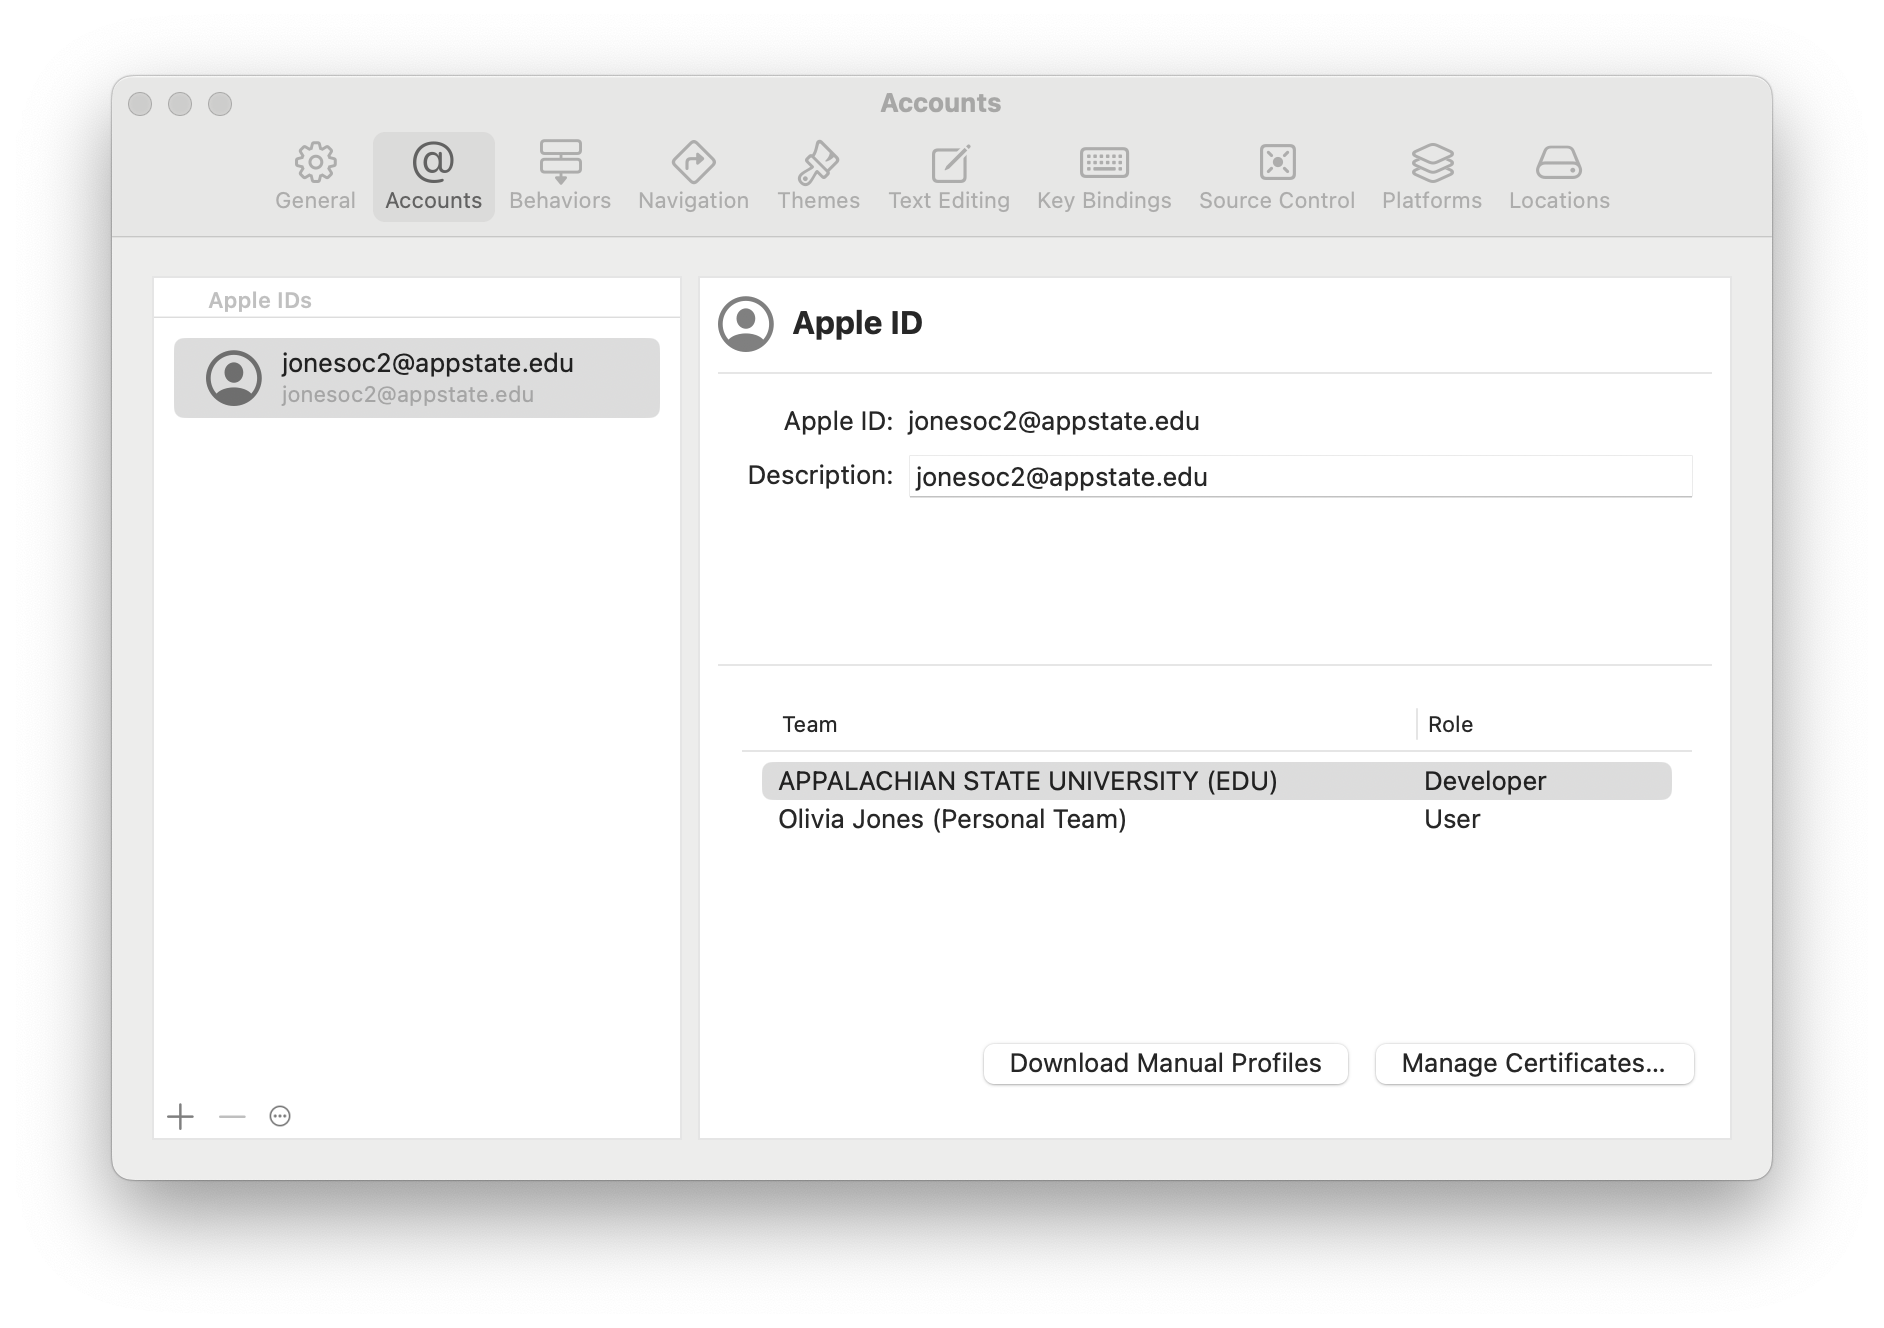1884x1328 pixels.
Task: Open Manage Certificates dialog
Action: pos(1534,1063)
